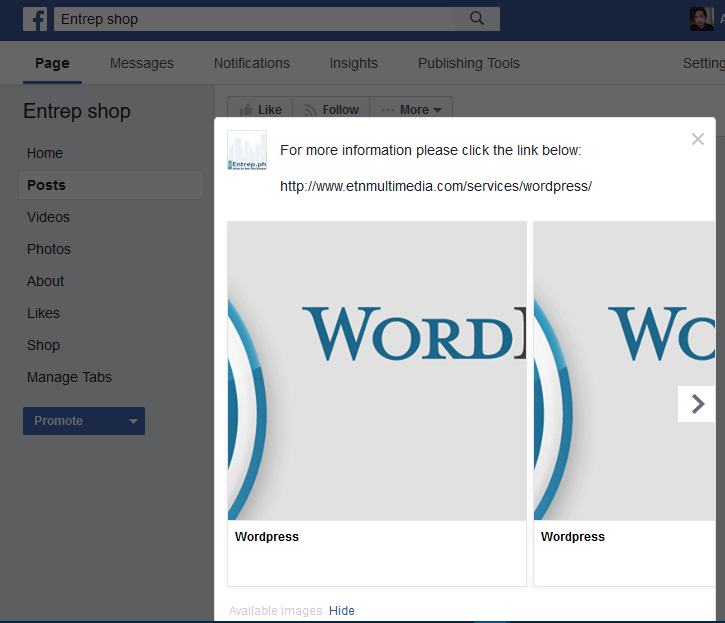Click the second Wordpress carousel image

pos(625,371)
